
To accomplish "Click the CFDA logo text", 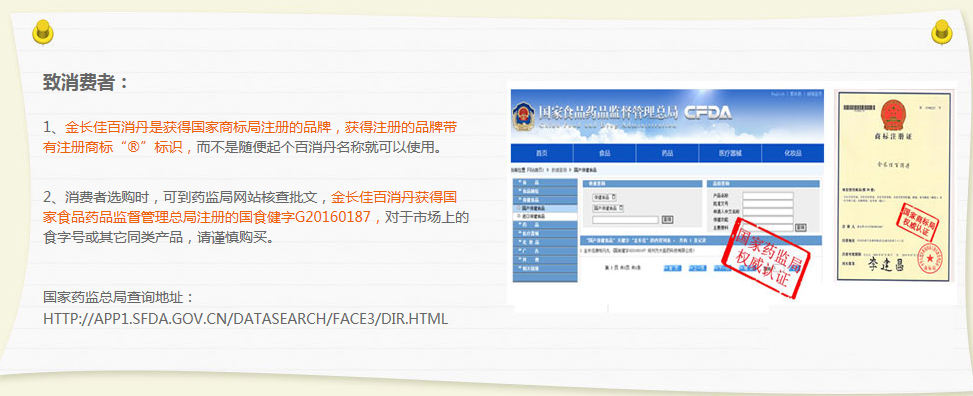I will tap(707, 112).
